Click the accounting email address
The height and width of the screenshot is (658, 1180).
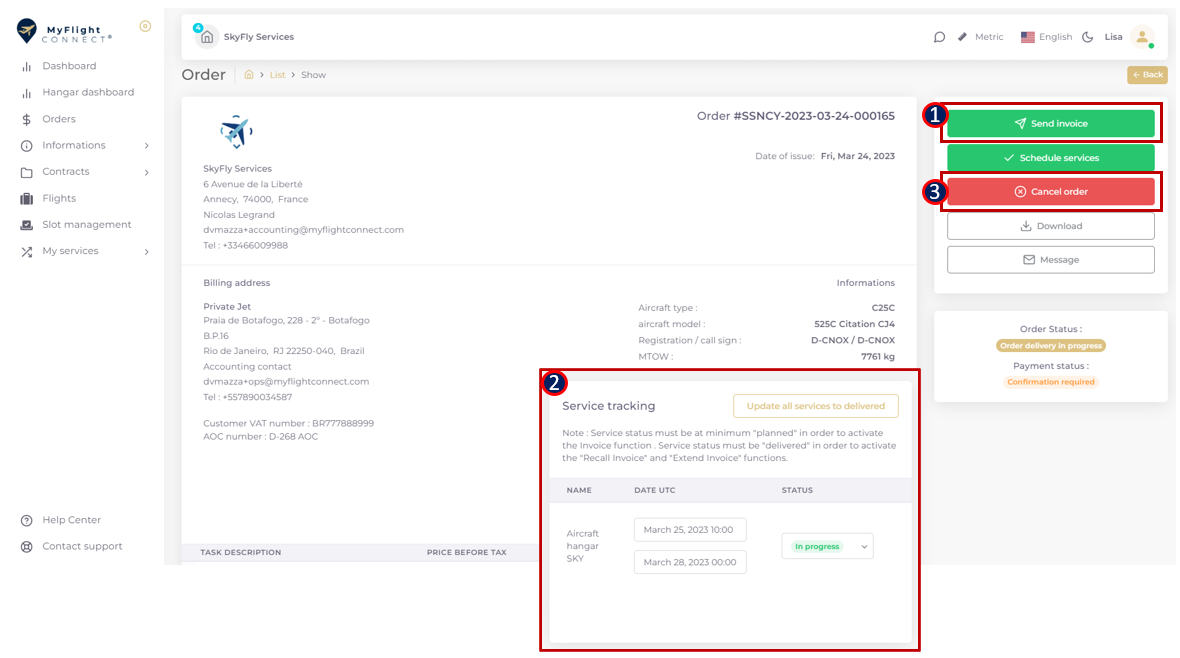point(303,230)
